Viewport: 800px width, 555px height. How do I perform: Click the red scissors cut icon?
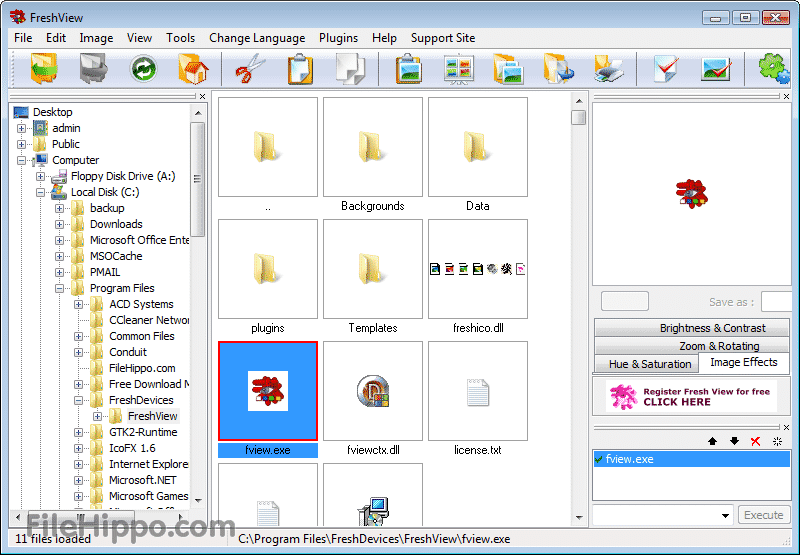[251, 68]
